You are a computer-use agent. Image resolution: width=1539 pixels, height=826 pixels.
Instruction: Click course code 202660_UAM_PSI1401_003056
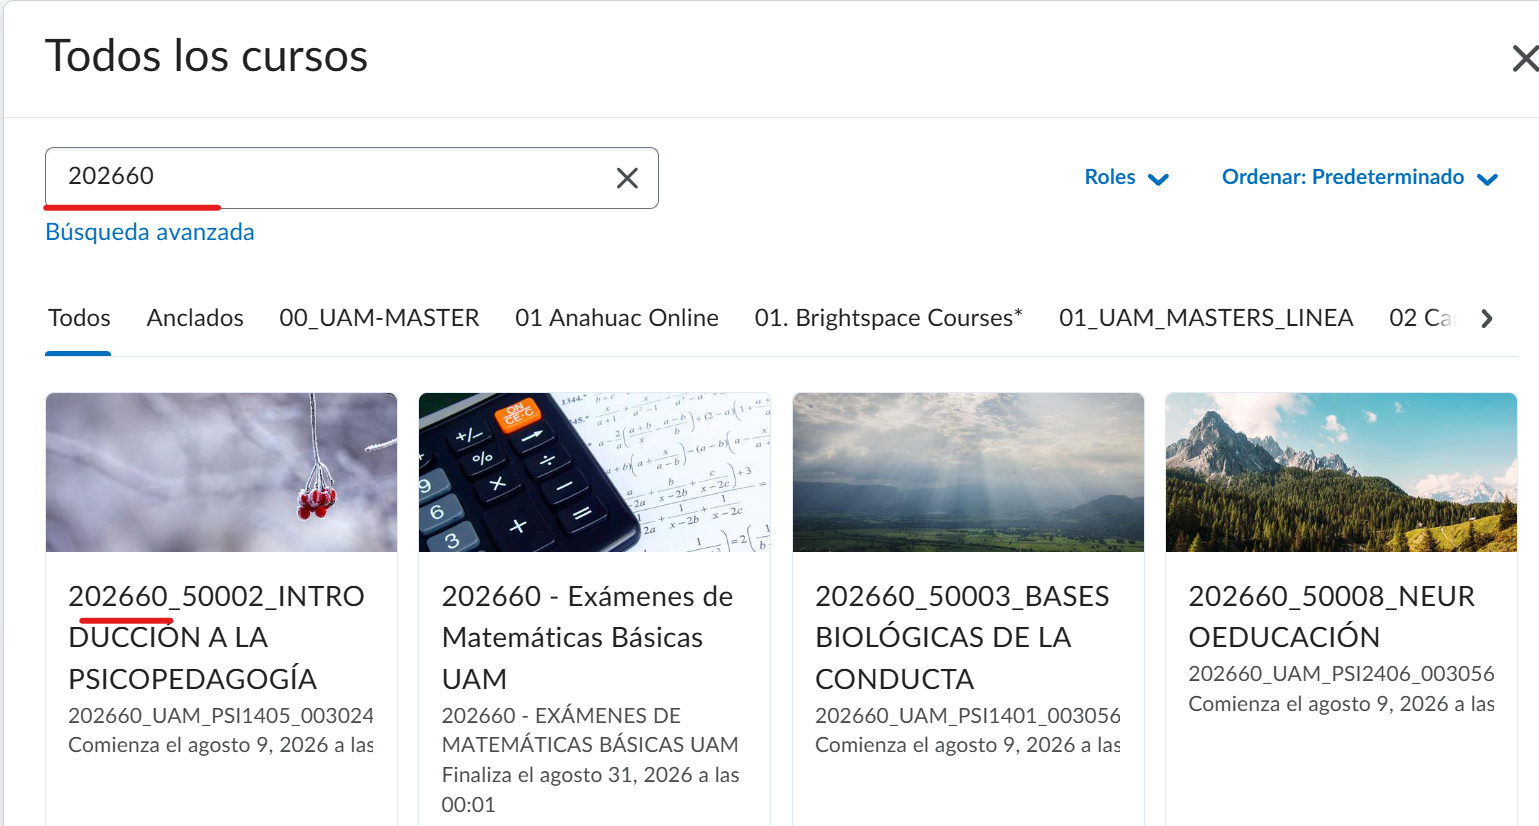click(x=968, y=716)
